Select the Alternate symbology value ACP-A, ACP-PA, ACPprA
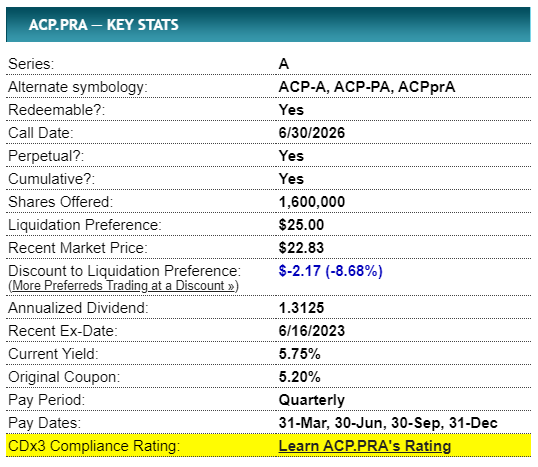Viewport: 538px width, 467px height. 367,87
